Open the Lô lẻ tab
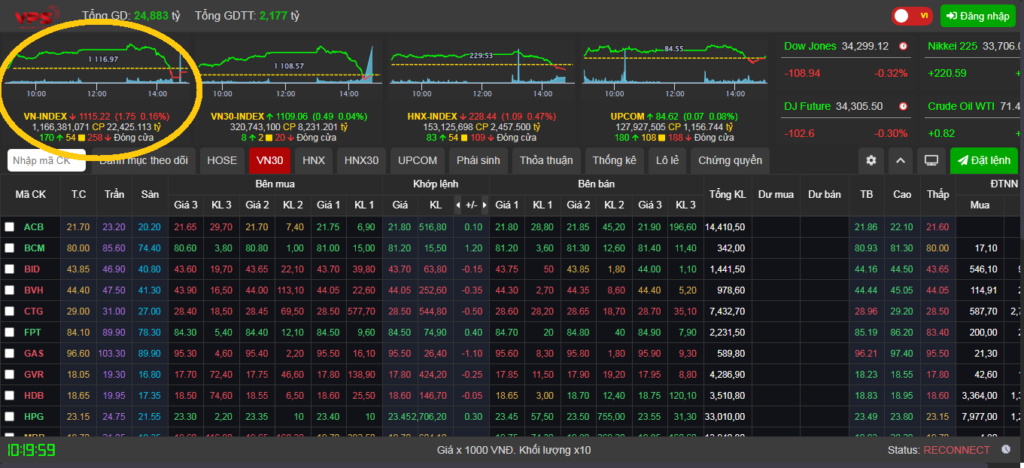 666,160
